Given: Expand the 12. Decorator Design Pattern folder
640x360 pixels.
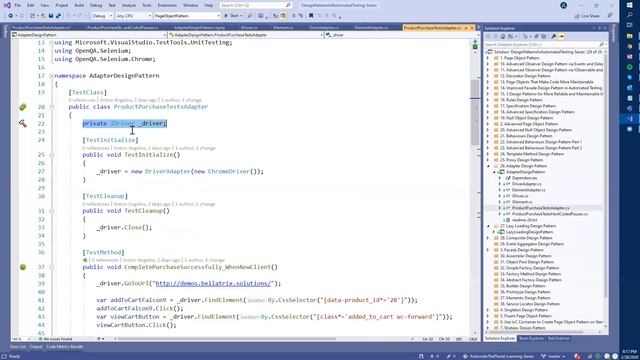Looking at the screenshot, I should click(x=488, y=76).
